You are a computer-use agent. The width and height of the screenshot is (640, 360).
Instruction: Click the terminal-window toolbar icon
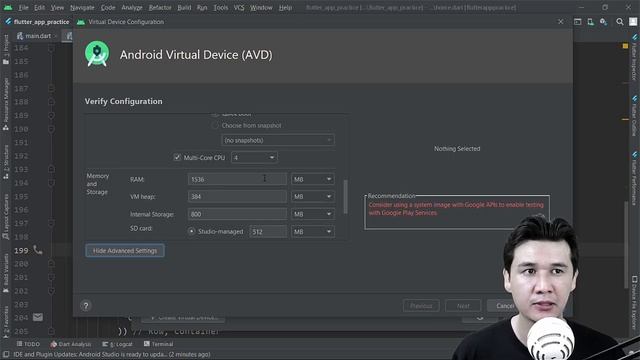pos(578,22)
